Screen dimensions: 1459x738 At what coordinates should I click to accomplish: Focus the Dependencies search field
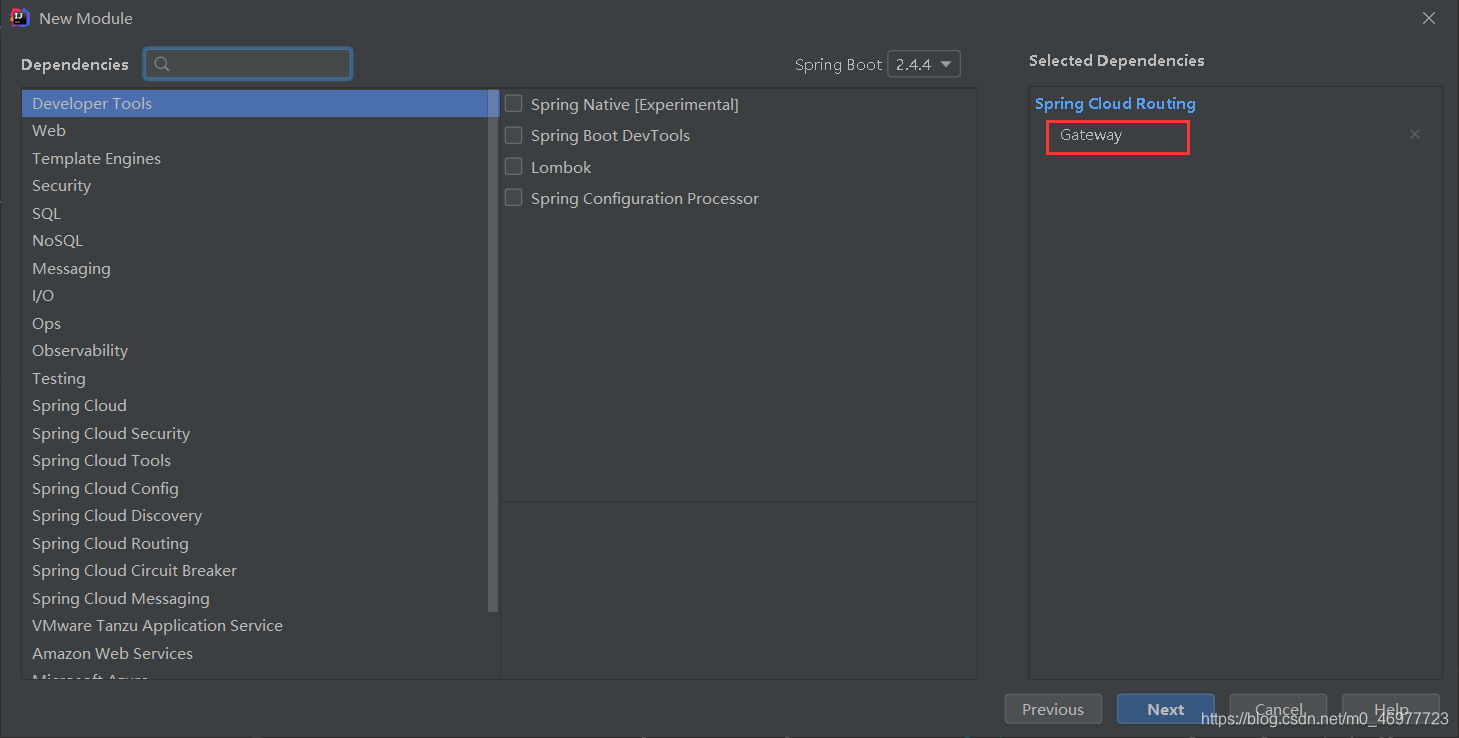point(248,64)
